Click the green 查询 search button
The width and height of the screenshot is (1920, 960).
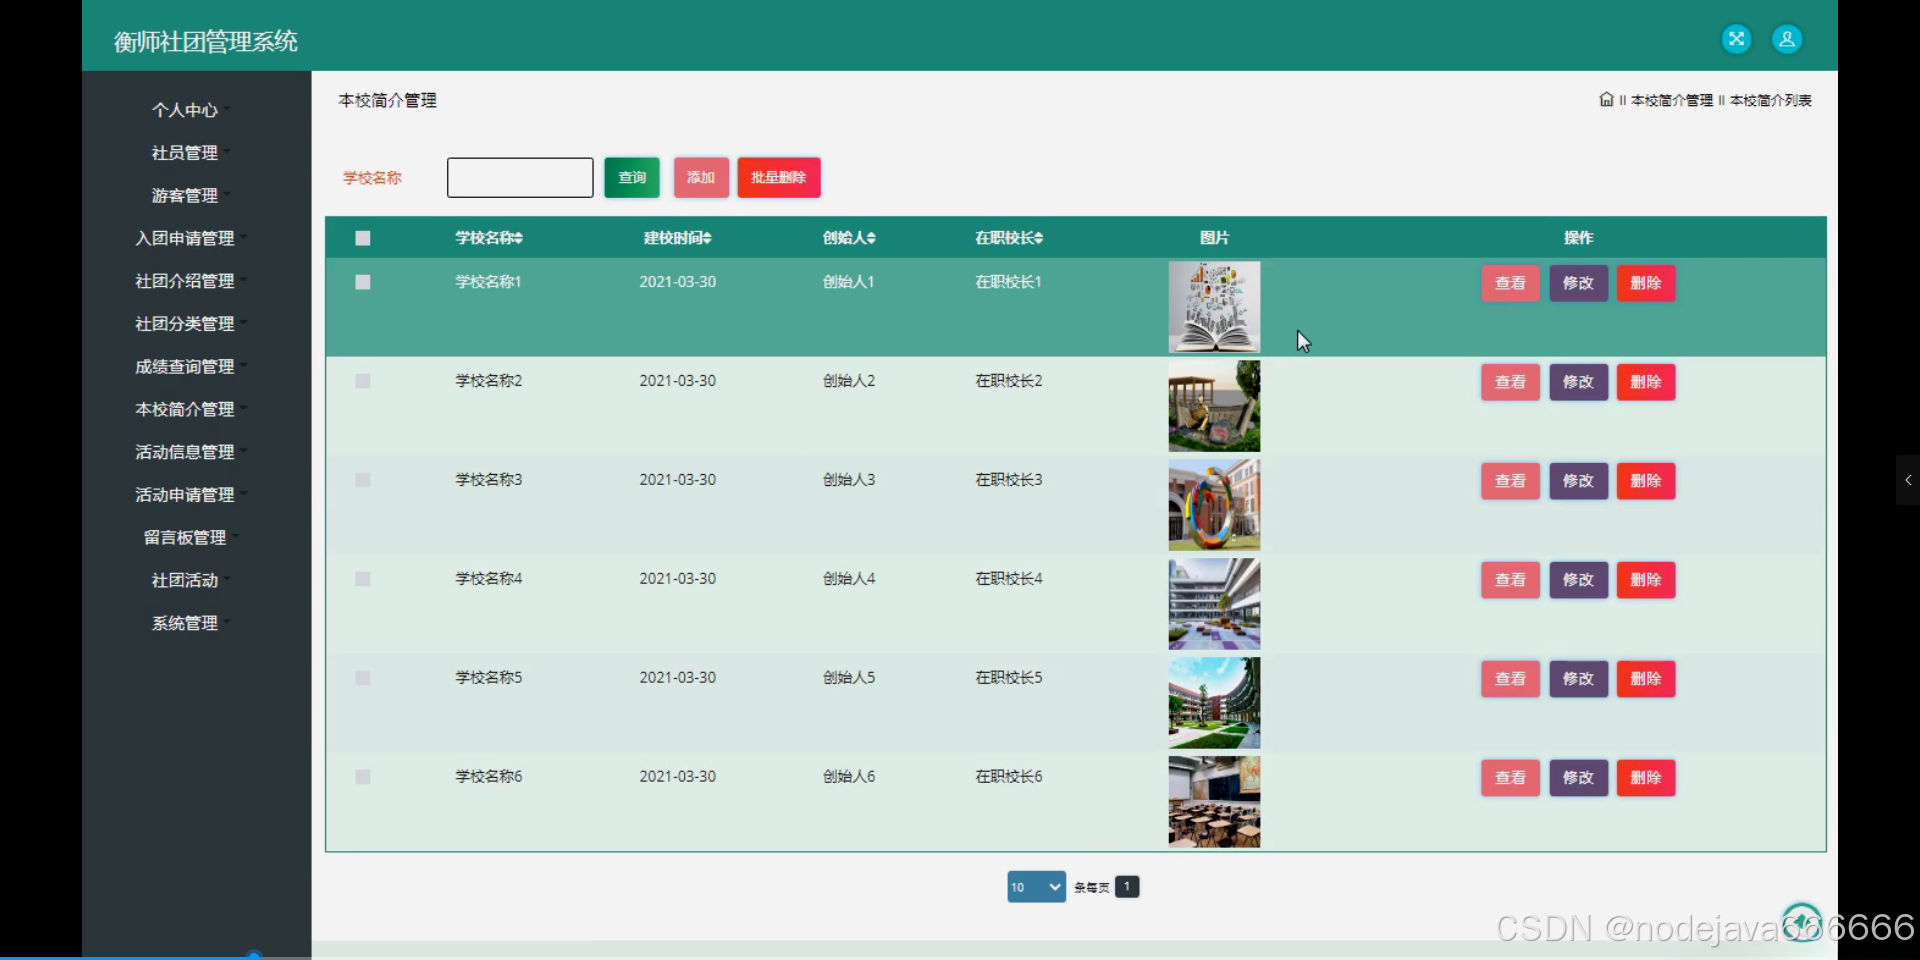632,178
